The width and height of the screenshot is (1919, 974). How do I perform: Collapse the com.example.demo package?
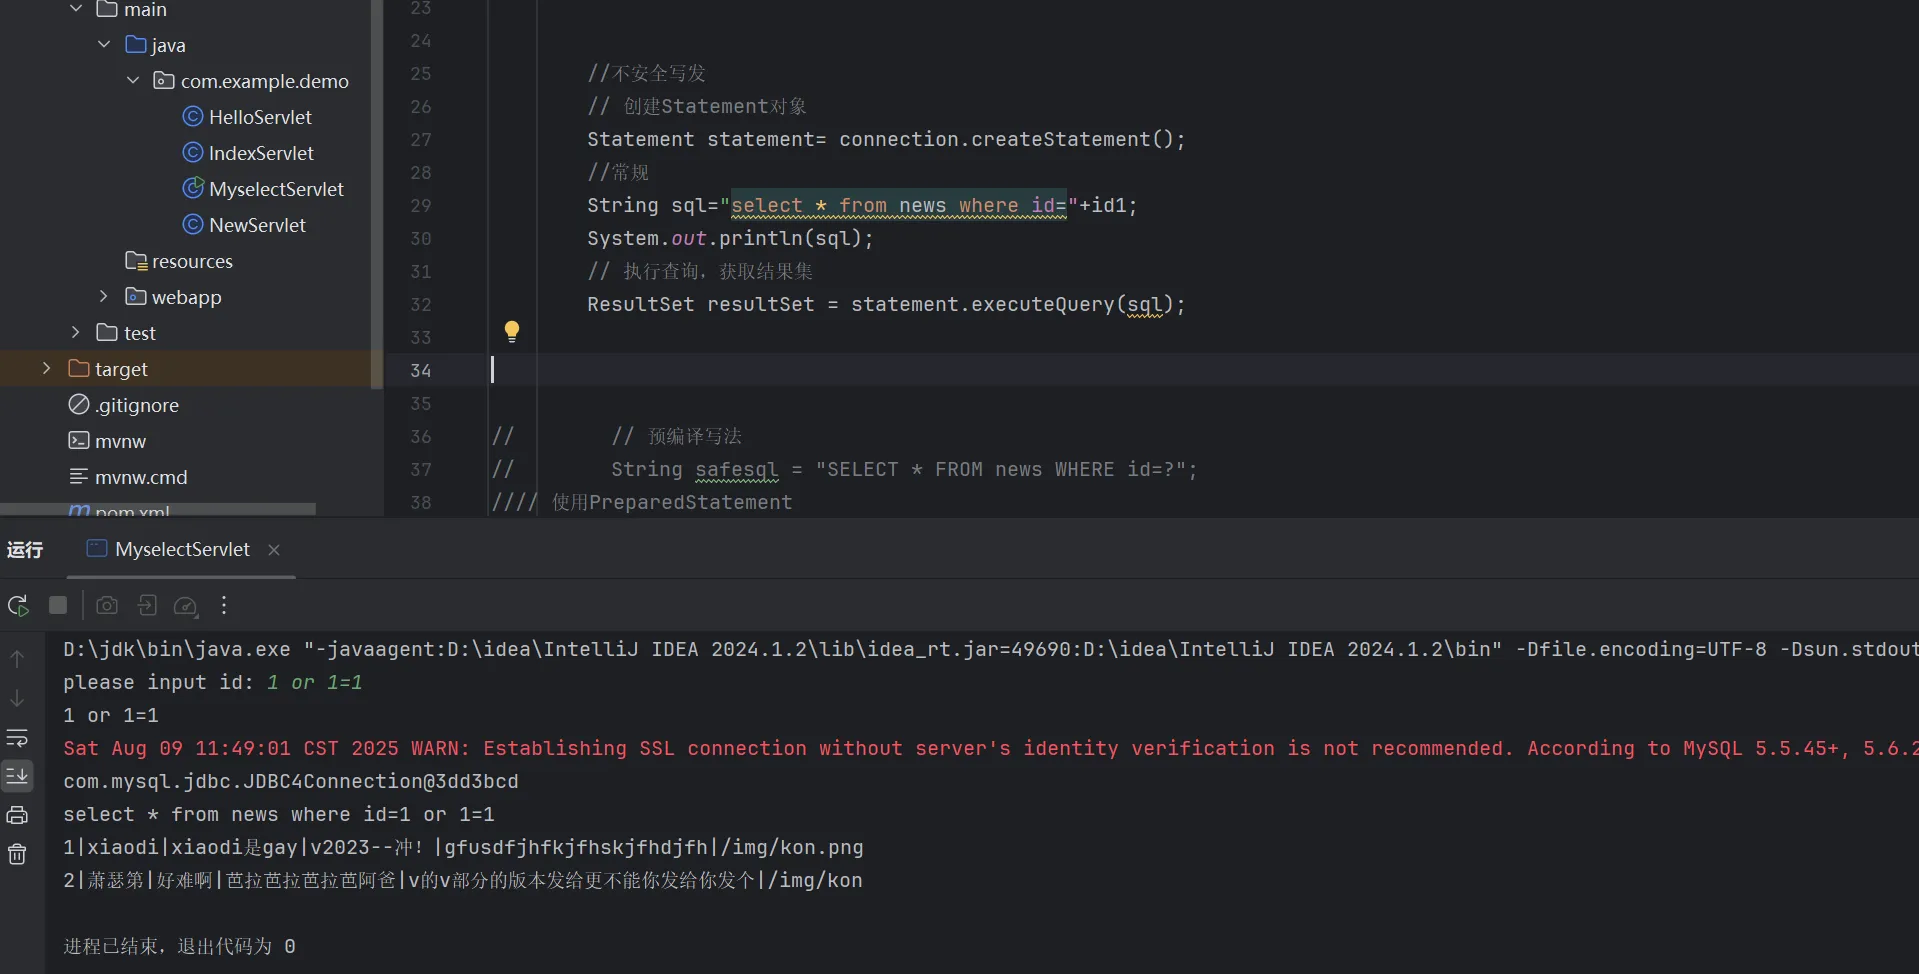pos(133,81)
